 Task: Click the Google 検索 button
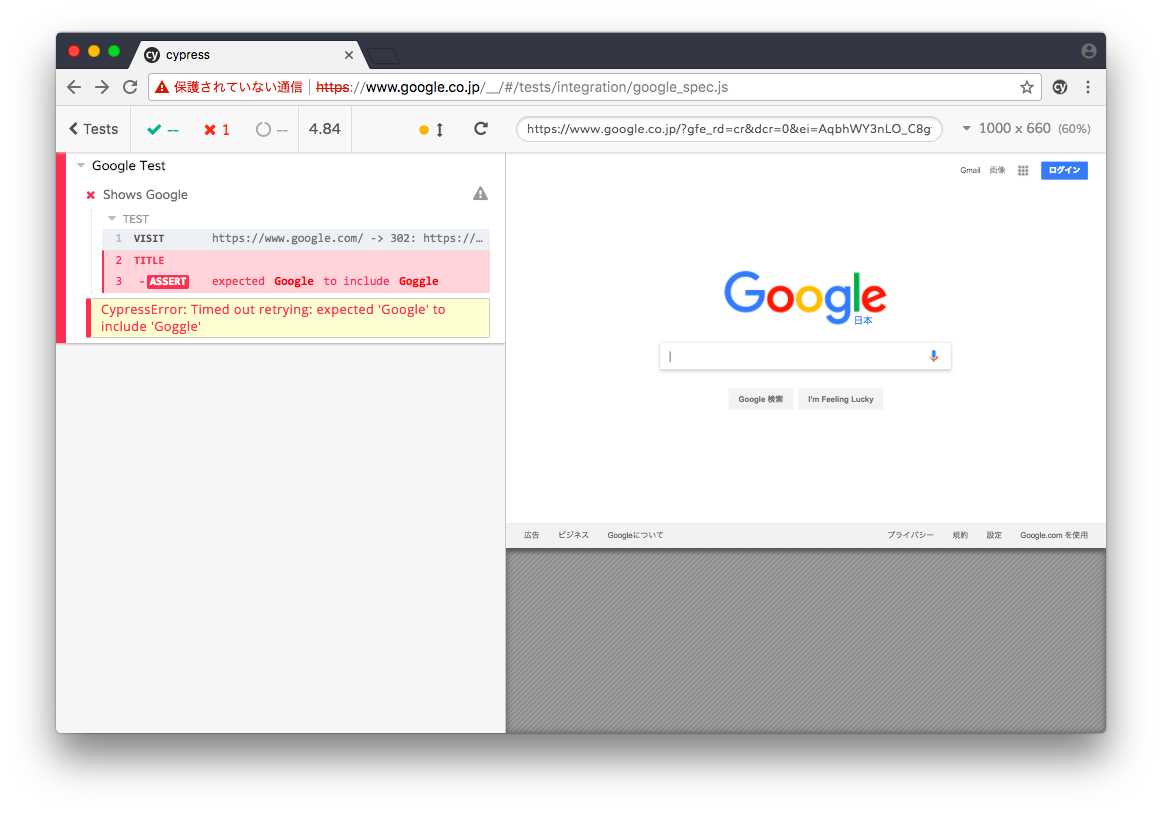pyautogui.click(x=760, y=399)
